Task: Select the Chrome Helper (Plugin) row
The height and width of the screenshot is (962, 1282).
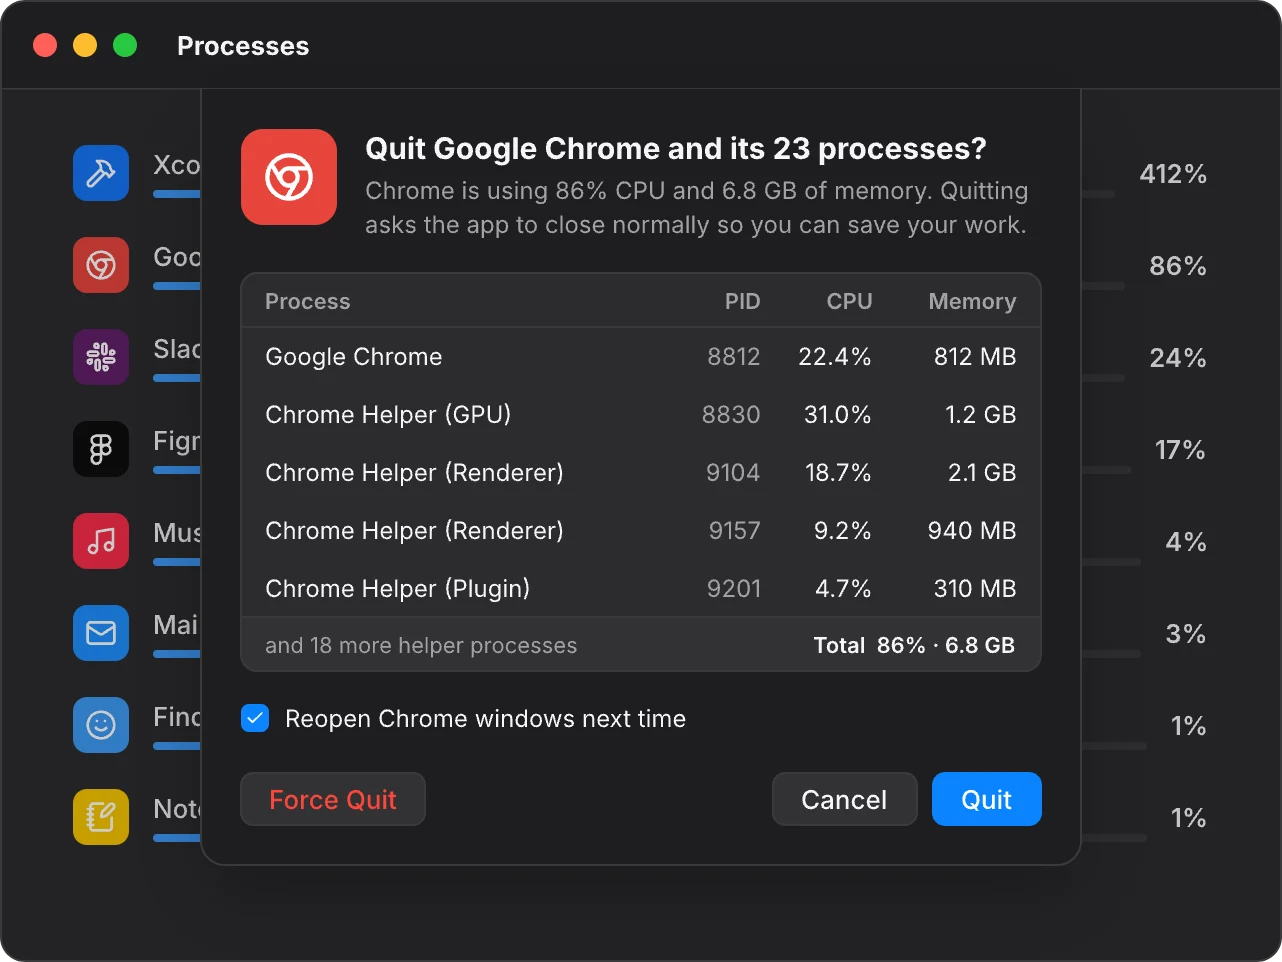Action: 641,589
